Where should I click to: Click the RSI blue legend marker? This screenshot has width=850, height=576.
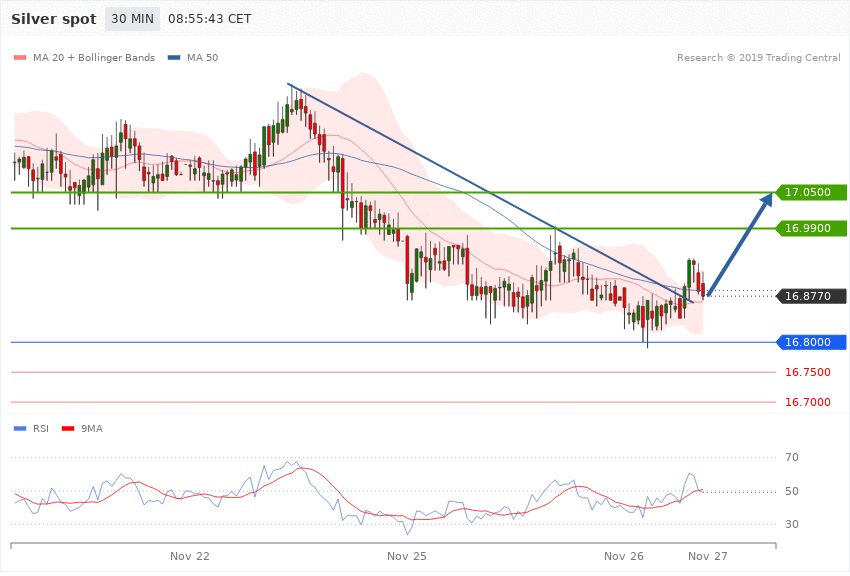pos(19,428)
